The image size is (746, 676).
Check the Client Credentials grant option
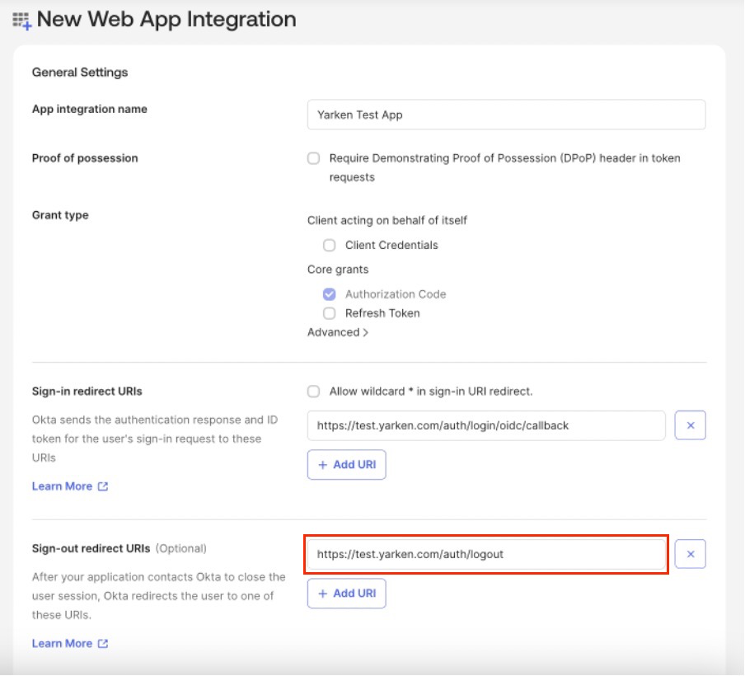coord(329,245)
